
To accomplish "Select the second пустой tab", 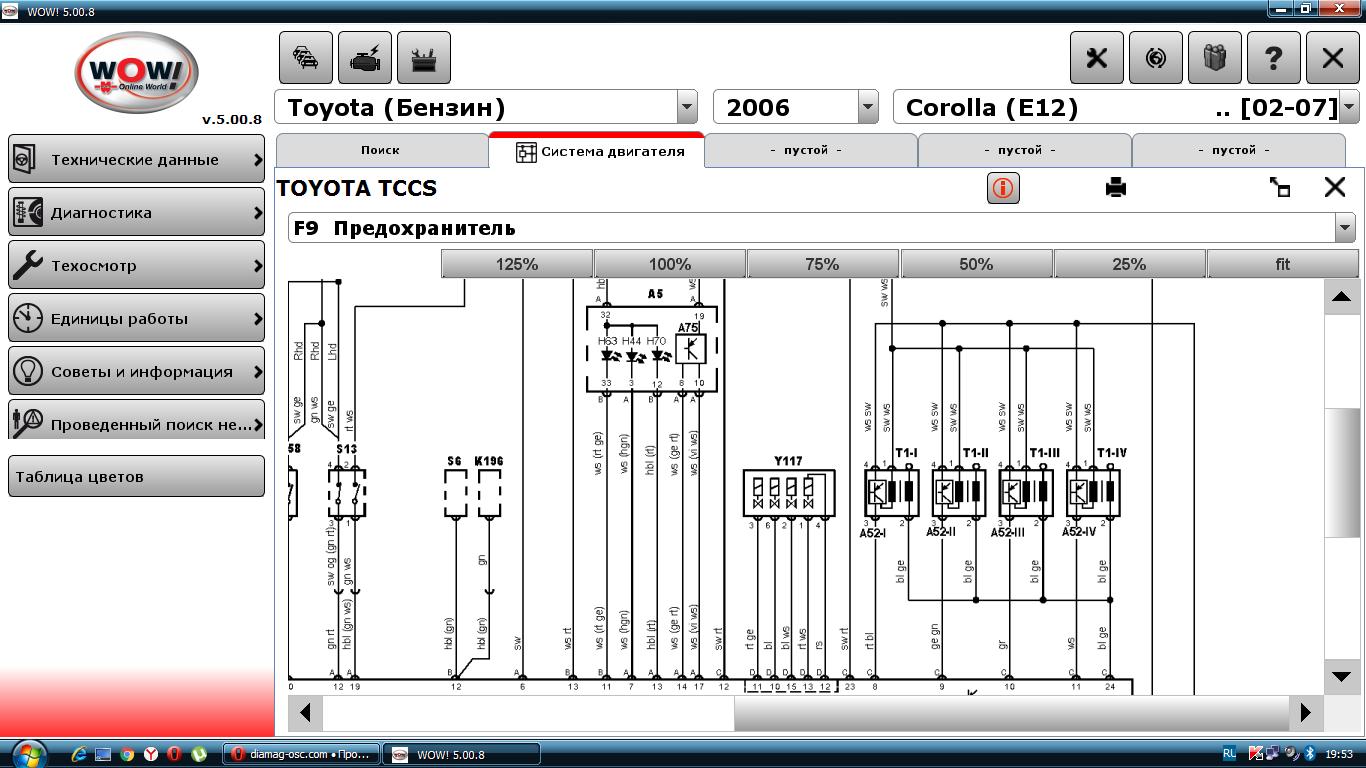I will [x=1025, y=150].
